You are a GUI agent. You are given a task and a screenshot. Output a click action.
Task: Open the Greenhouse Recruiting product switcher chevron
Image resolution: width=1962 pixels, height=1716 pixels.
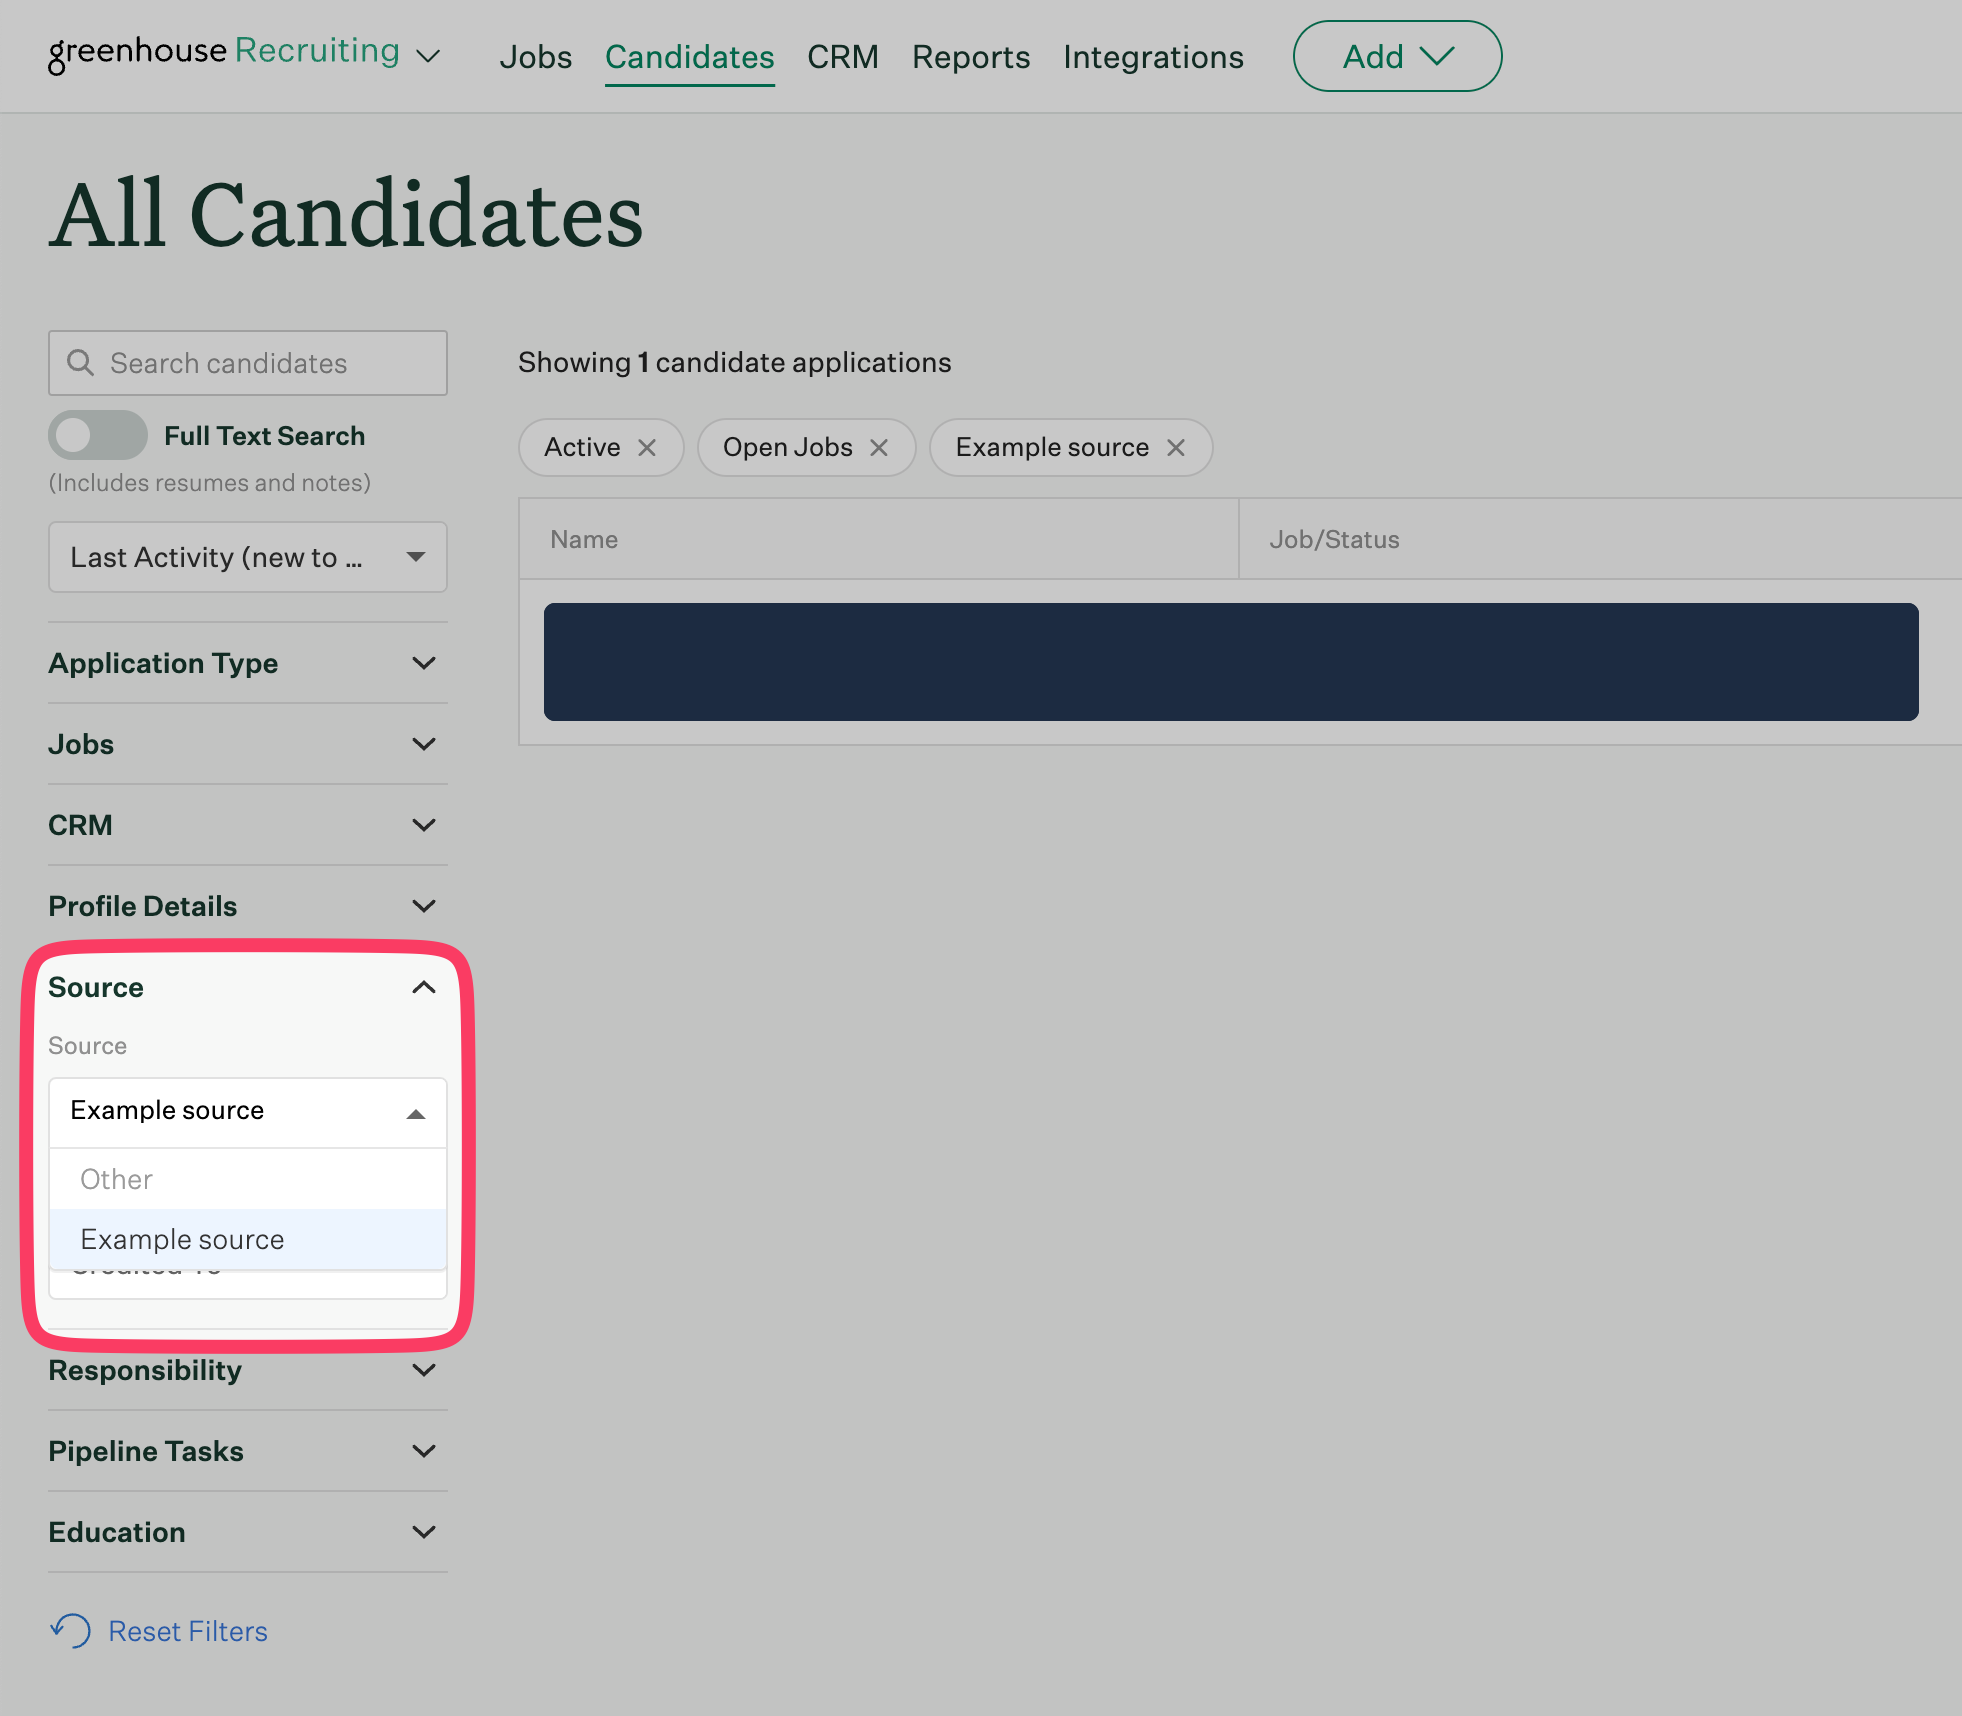point(428,56)
